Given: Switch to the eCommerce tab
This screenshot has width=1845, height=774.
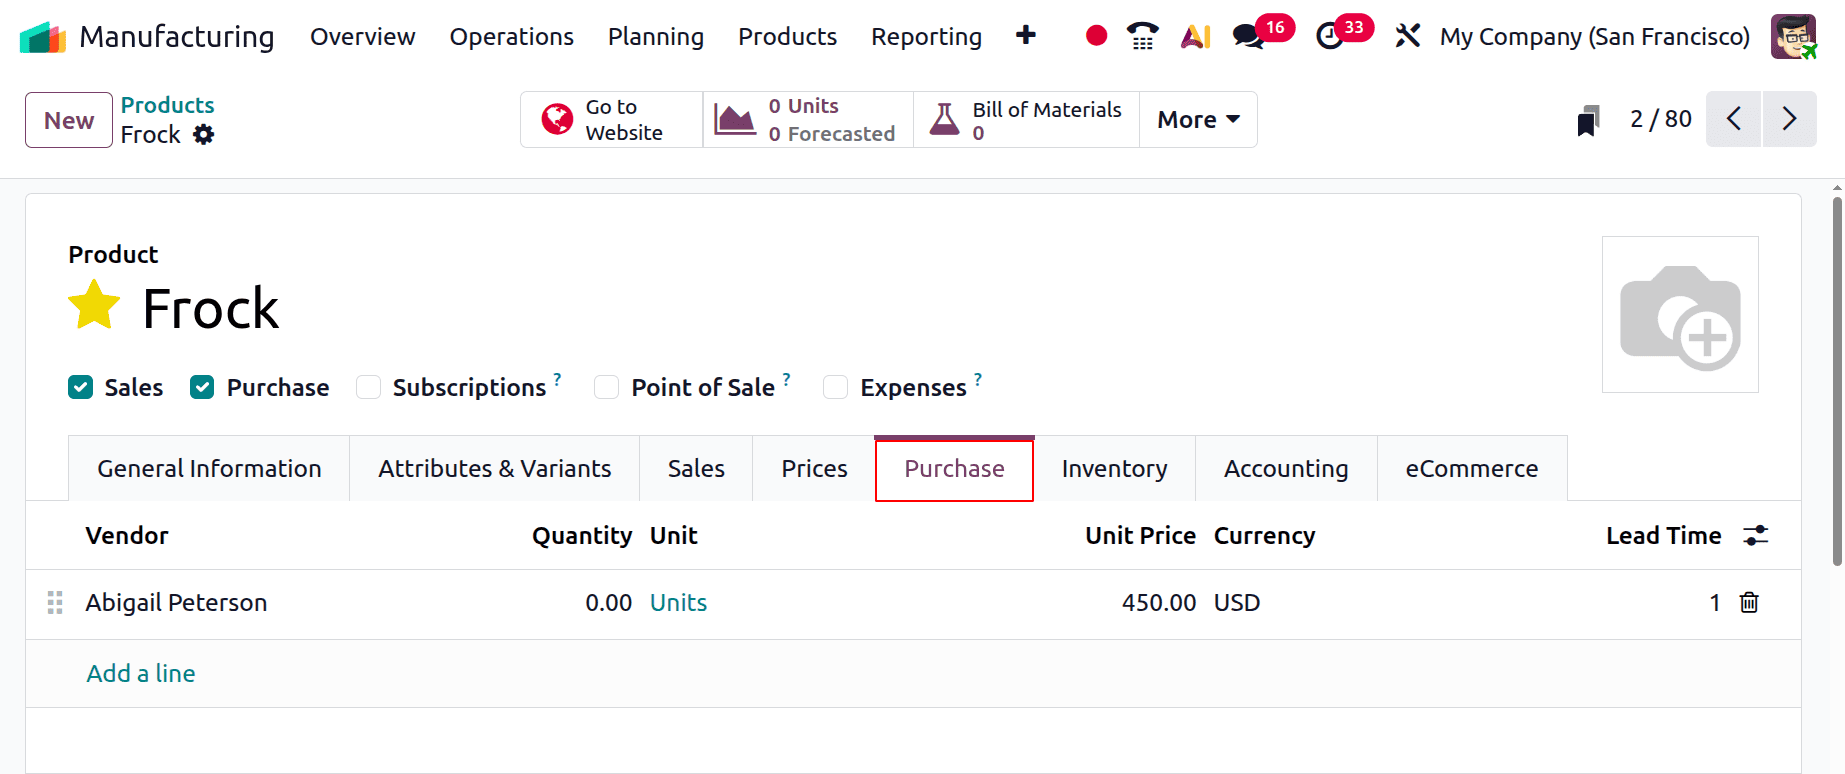Looking at the screenshot, I should [1472, 468].
